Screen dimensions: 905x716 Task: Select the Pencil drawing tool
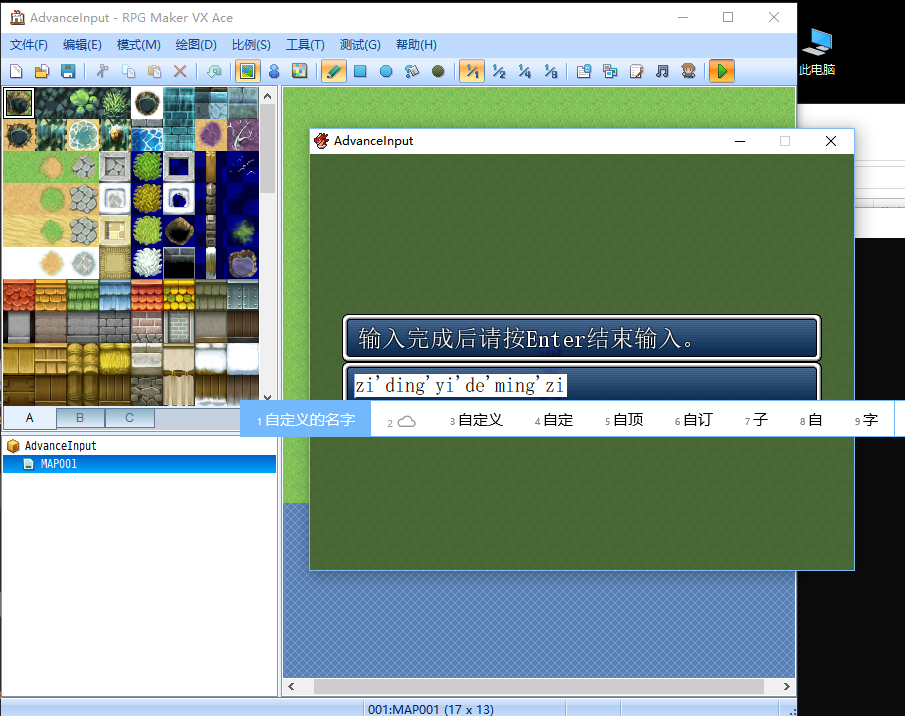(x=334, y=71)
